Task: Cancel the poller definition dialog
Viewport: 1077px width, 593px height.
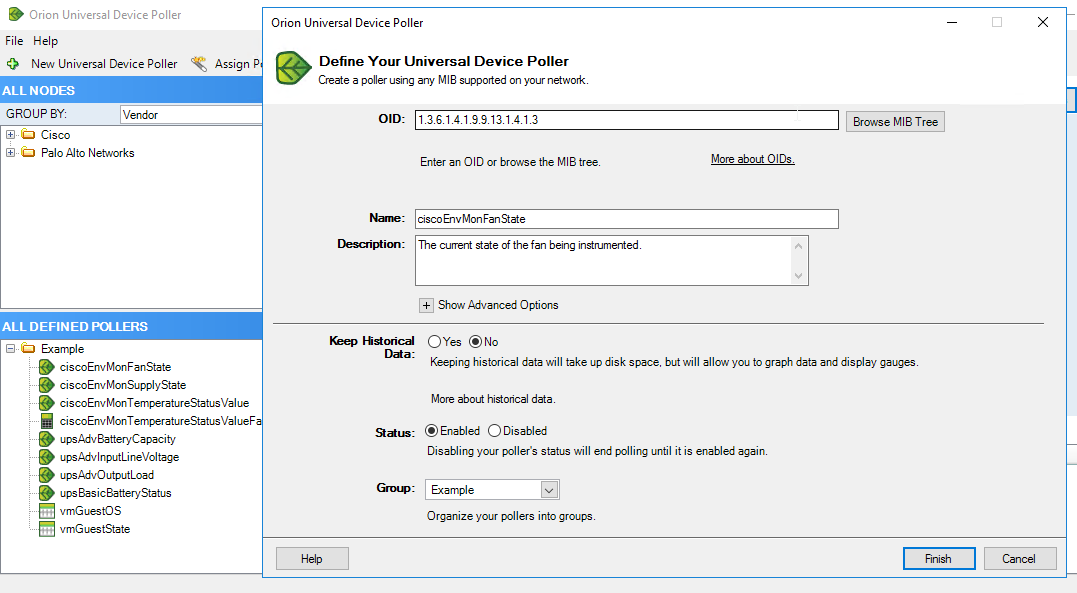Action: click(1019, 559)
